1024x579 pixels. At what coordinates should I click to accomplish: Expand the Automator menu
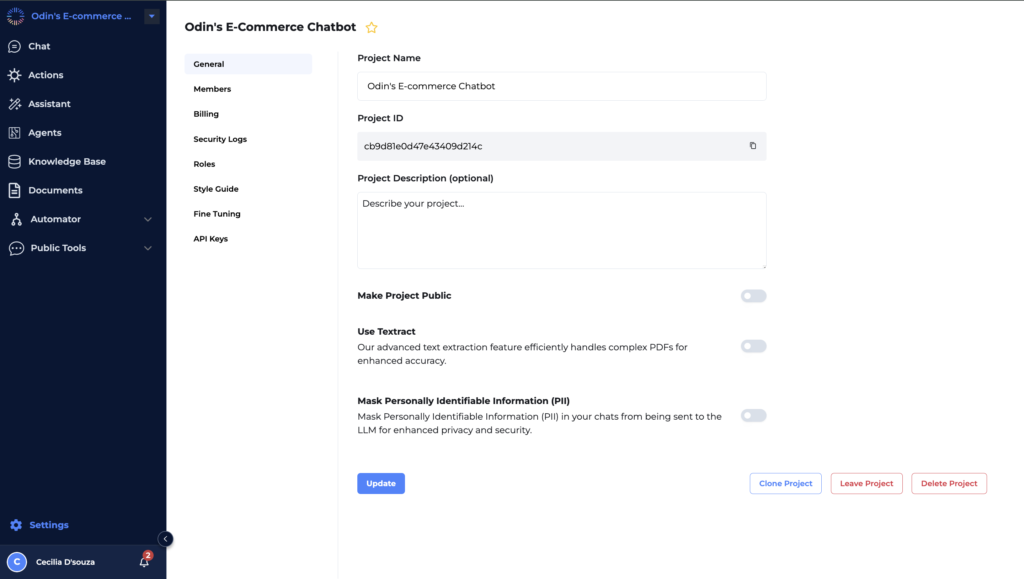(148, 219)
